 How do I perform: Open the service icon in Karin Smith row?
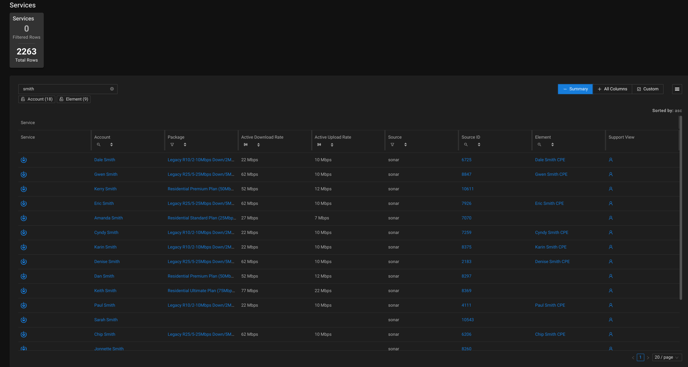[24, 247]
